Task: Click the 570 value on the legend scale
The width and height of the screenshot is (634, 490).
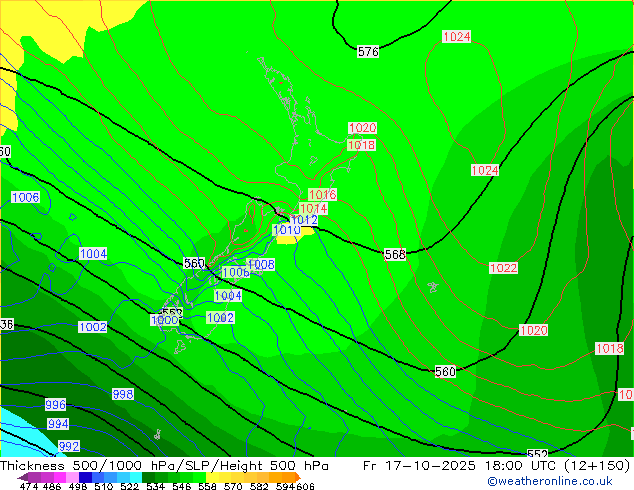Action: tap(233, 486)
